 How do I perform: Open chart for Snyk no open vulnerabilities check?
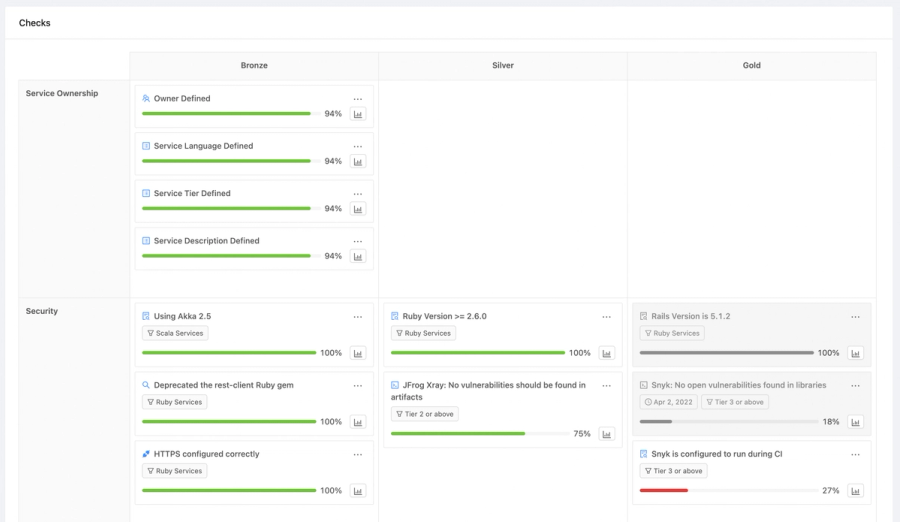(x=855, y=422)
